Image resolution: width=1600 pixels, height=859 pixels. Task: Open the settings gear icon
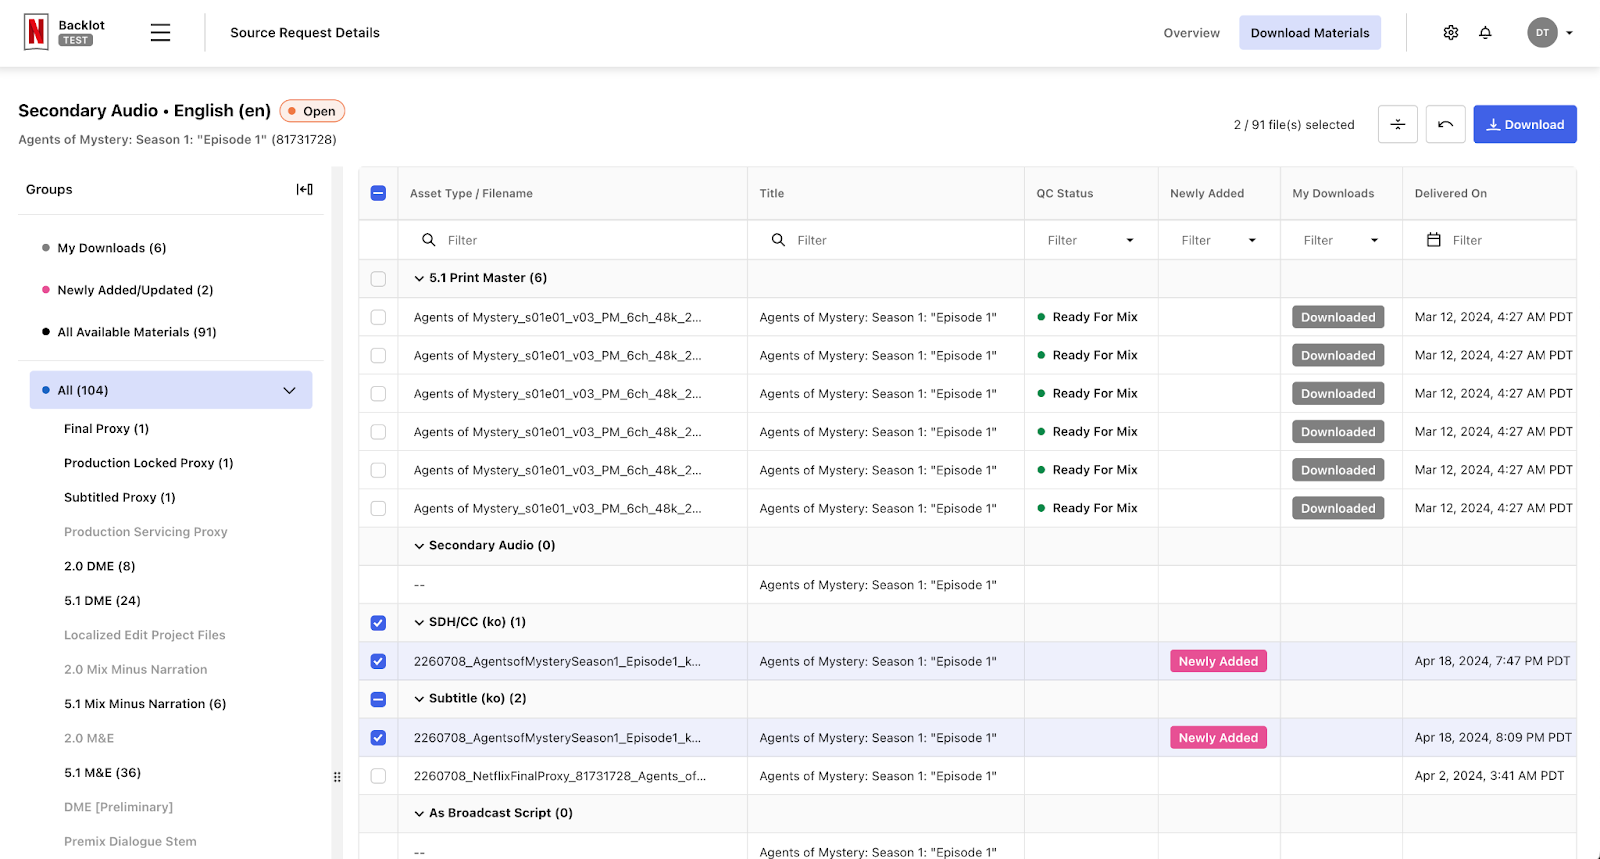(x=1451, y=33)
